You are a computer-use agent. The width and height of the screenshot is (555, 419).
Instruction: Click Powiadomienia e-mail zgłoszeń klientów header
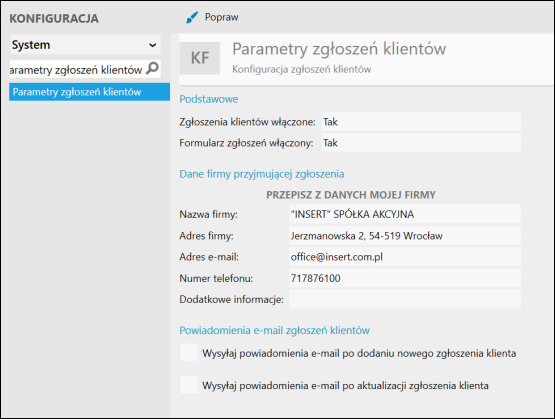coord(274,330)
